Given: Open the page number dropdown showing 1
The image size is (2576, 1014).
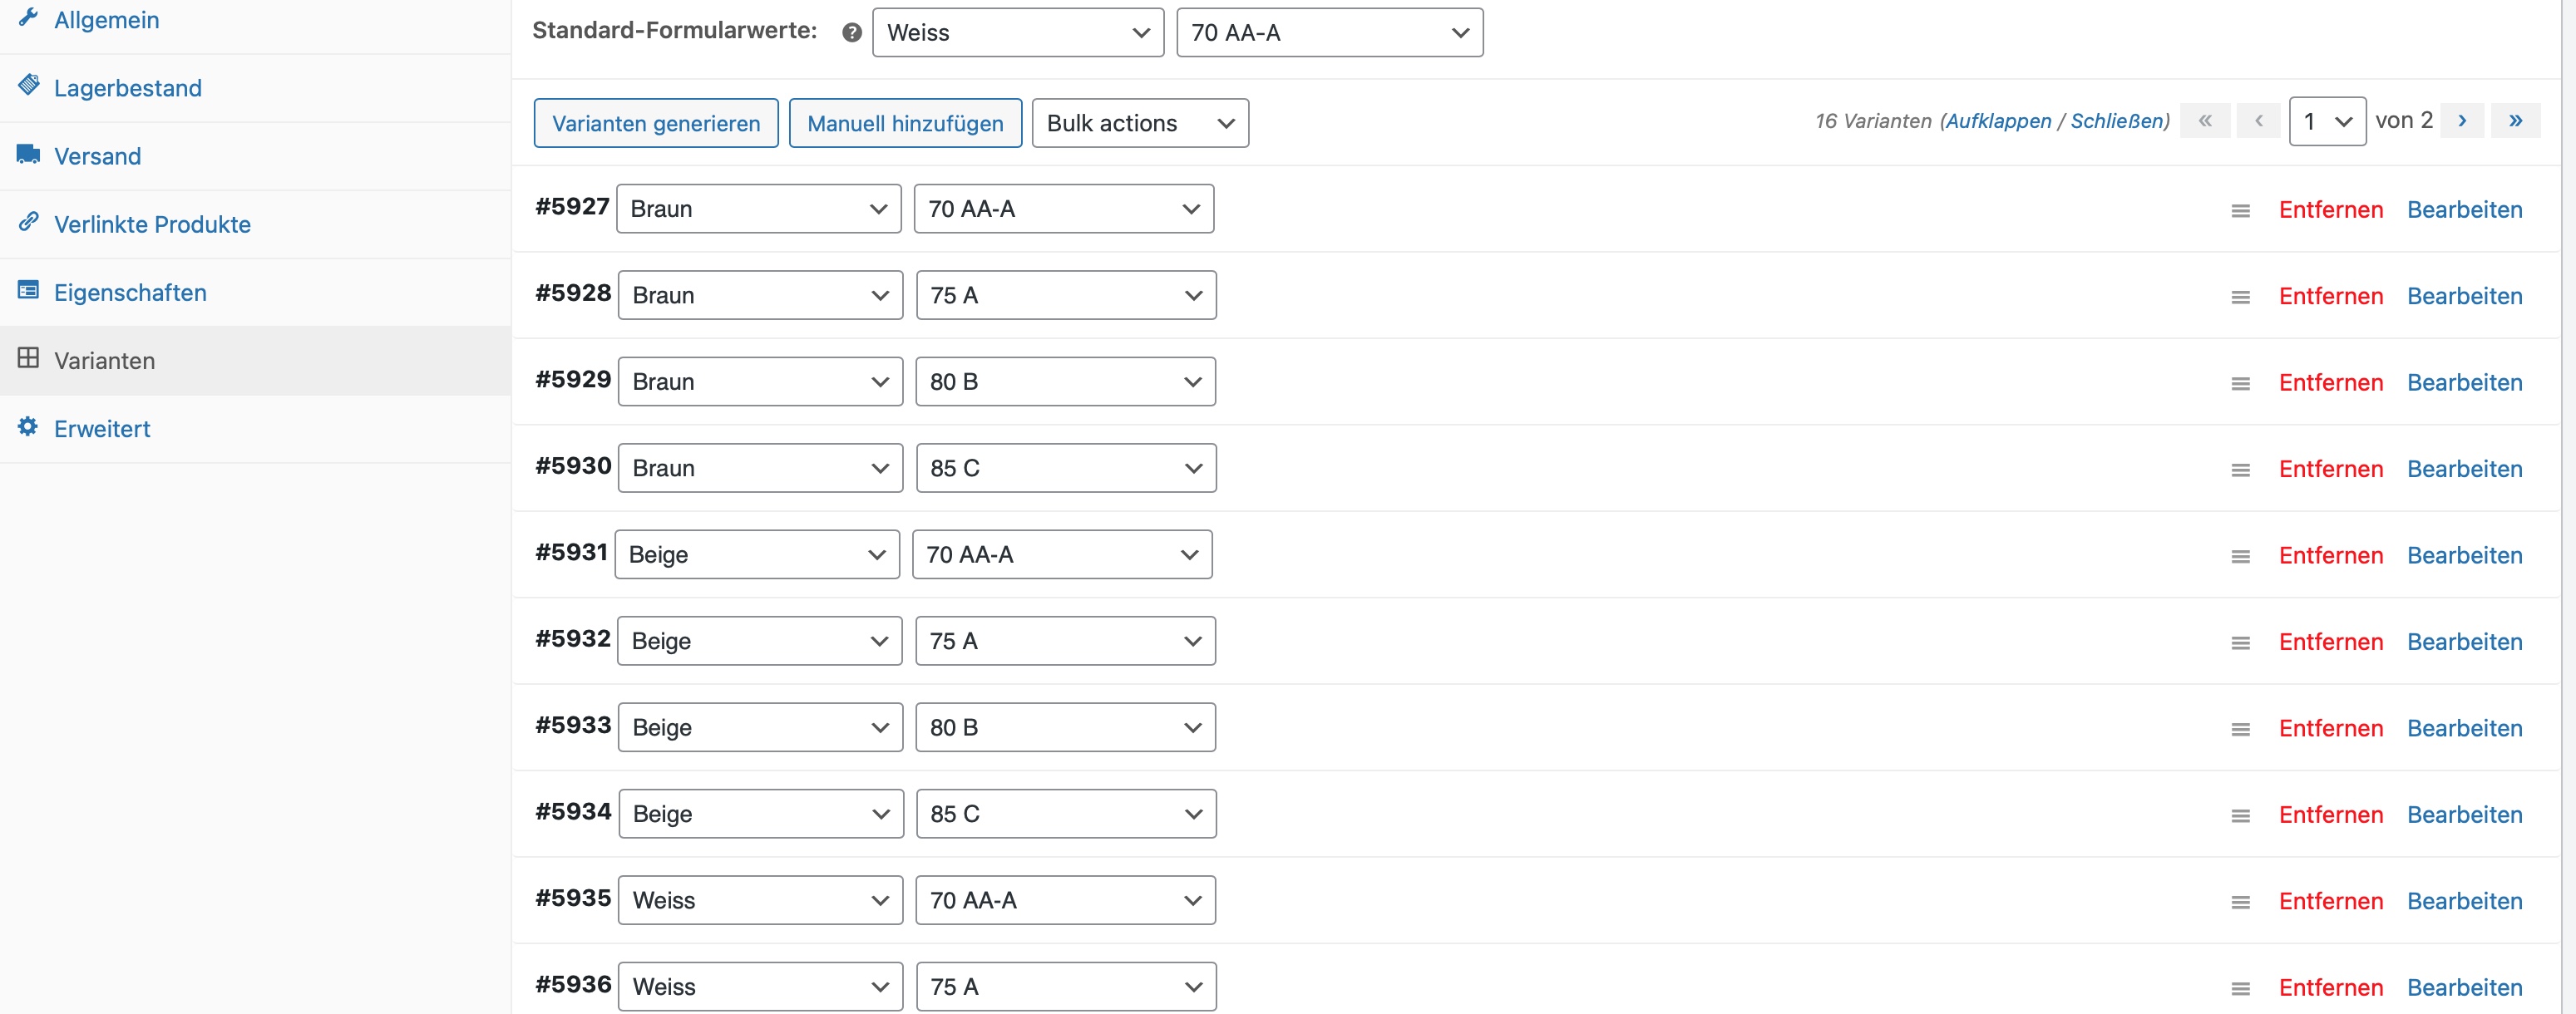Looking at the screenshot, I should [x=2327, y=121].
